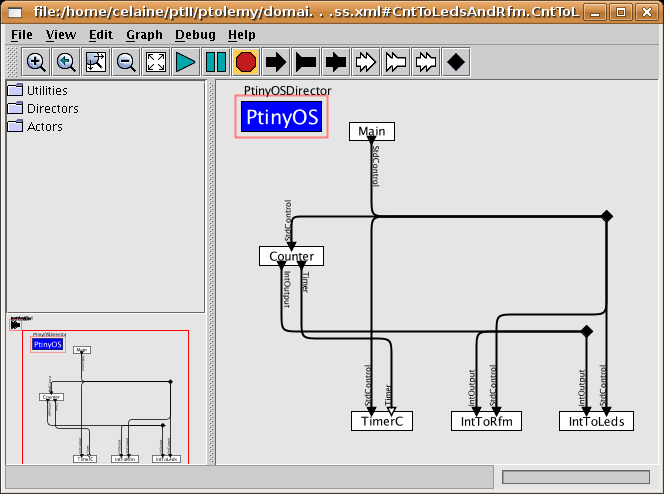Stop the model with the red stop button
Screen dimensions: 664x494
(246, 62)
